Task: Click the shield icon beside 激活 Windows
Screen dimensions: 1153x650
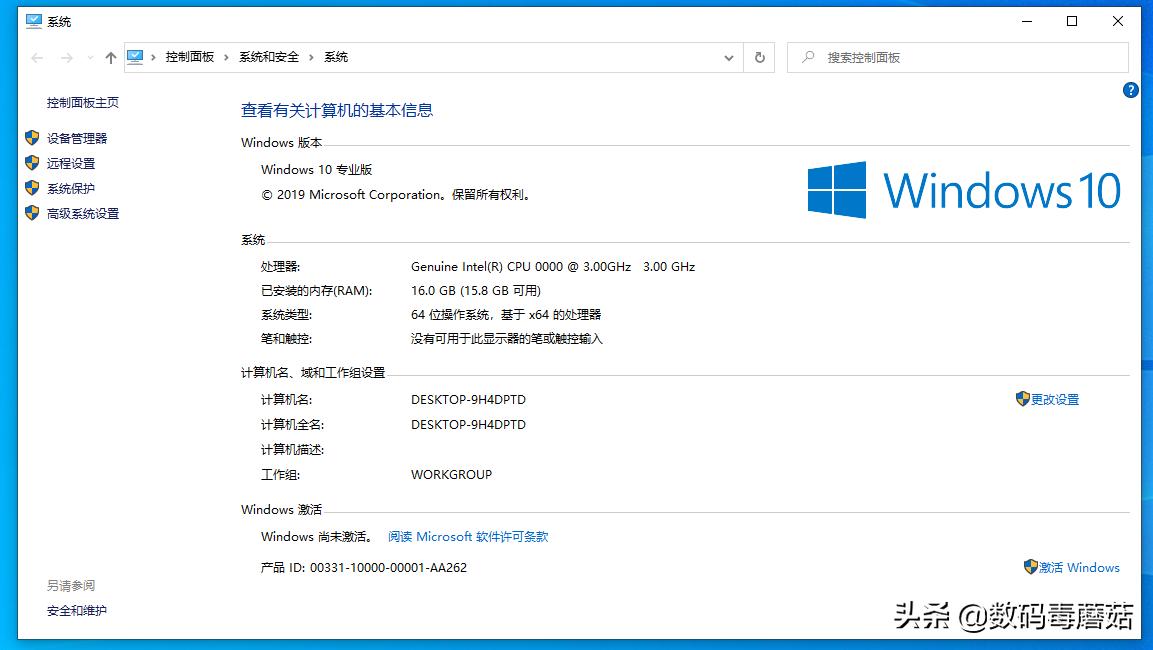Action: click(x=1031, y=567)
